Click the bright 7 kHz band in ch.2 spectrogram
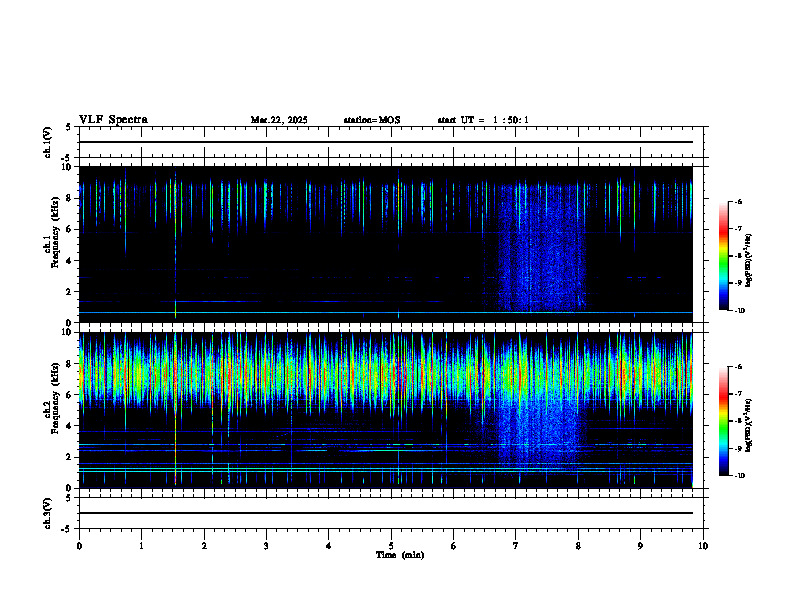 click(386, 376)
